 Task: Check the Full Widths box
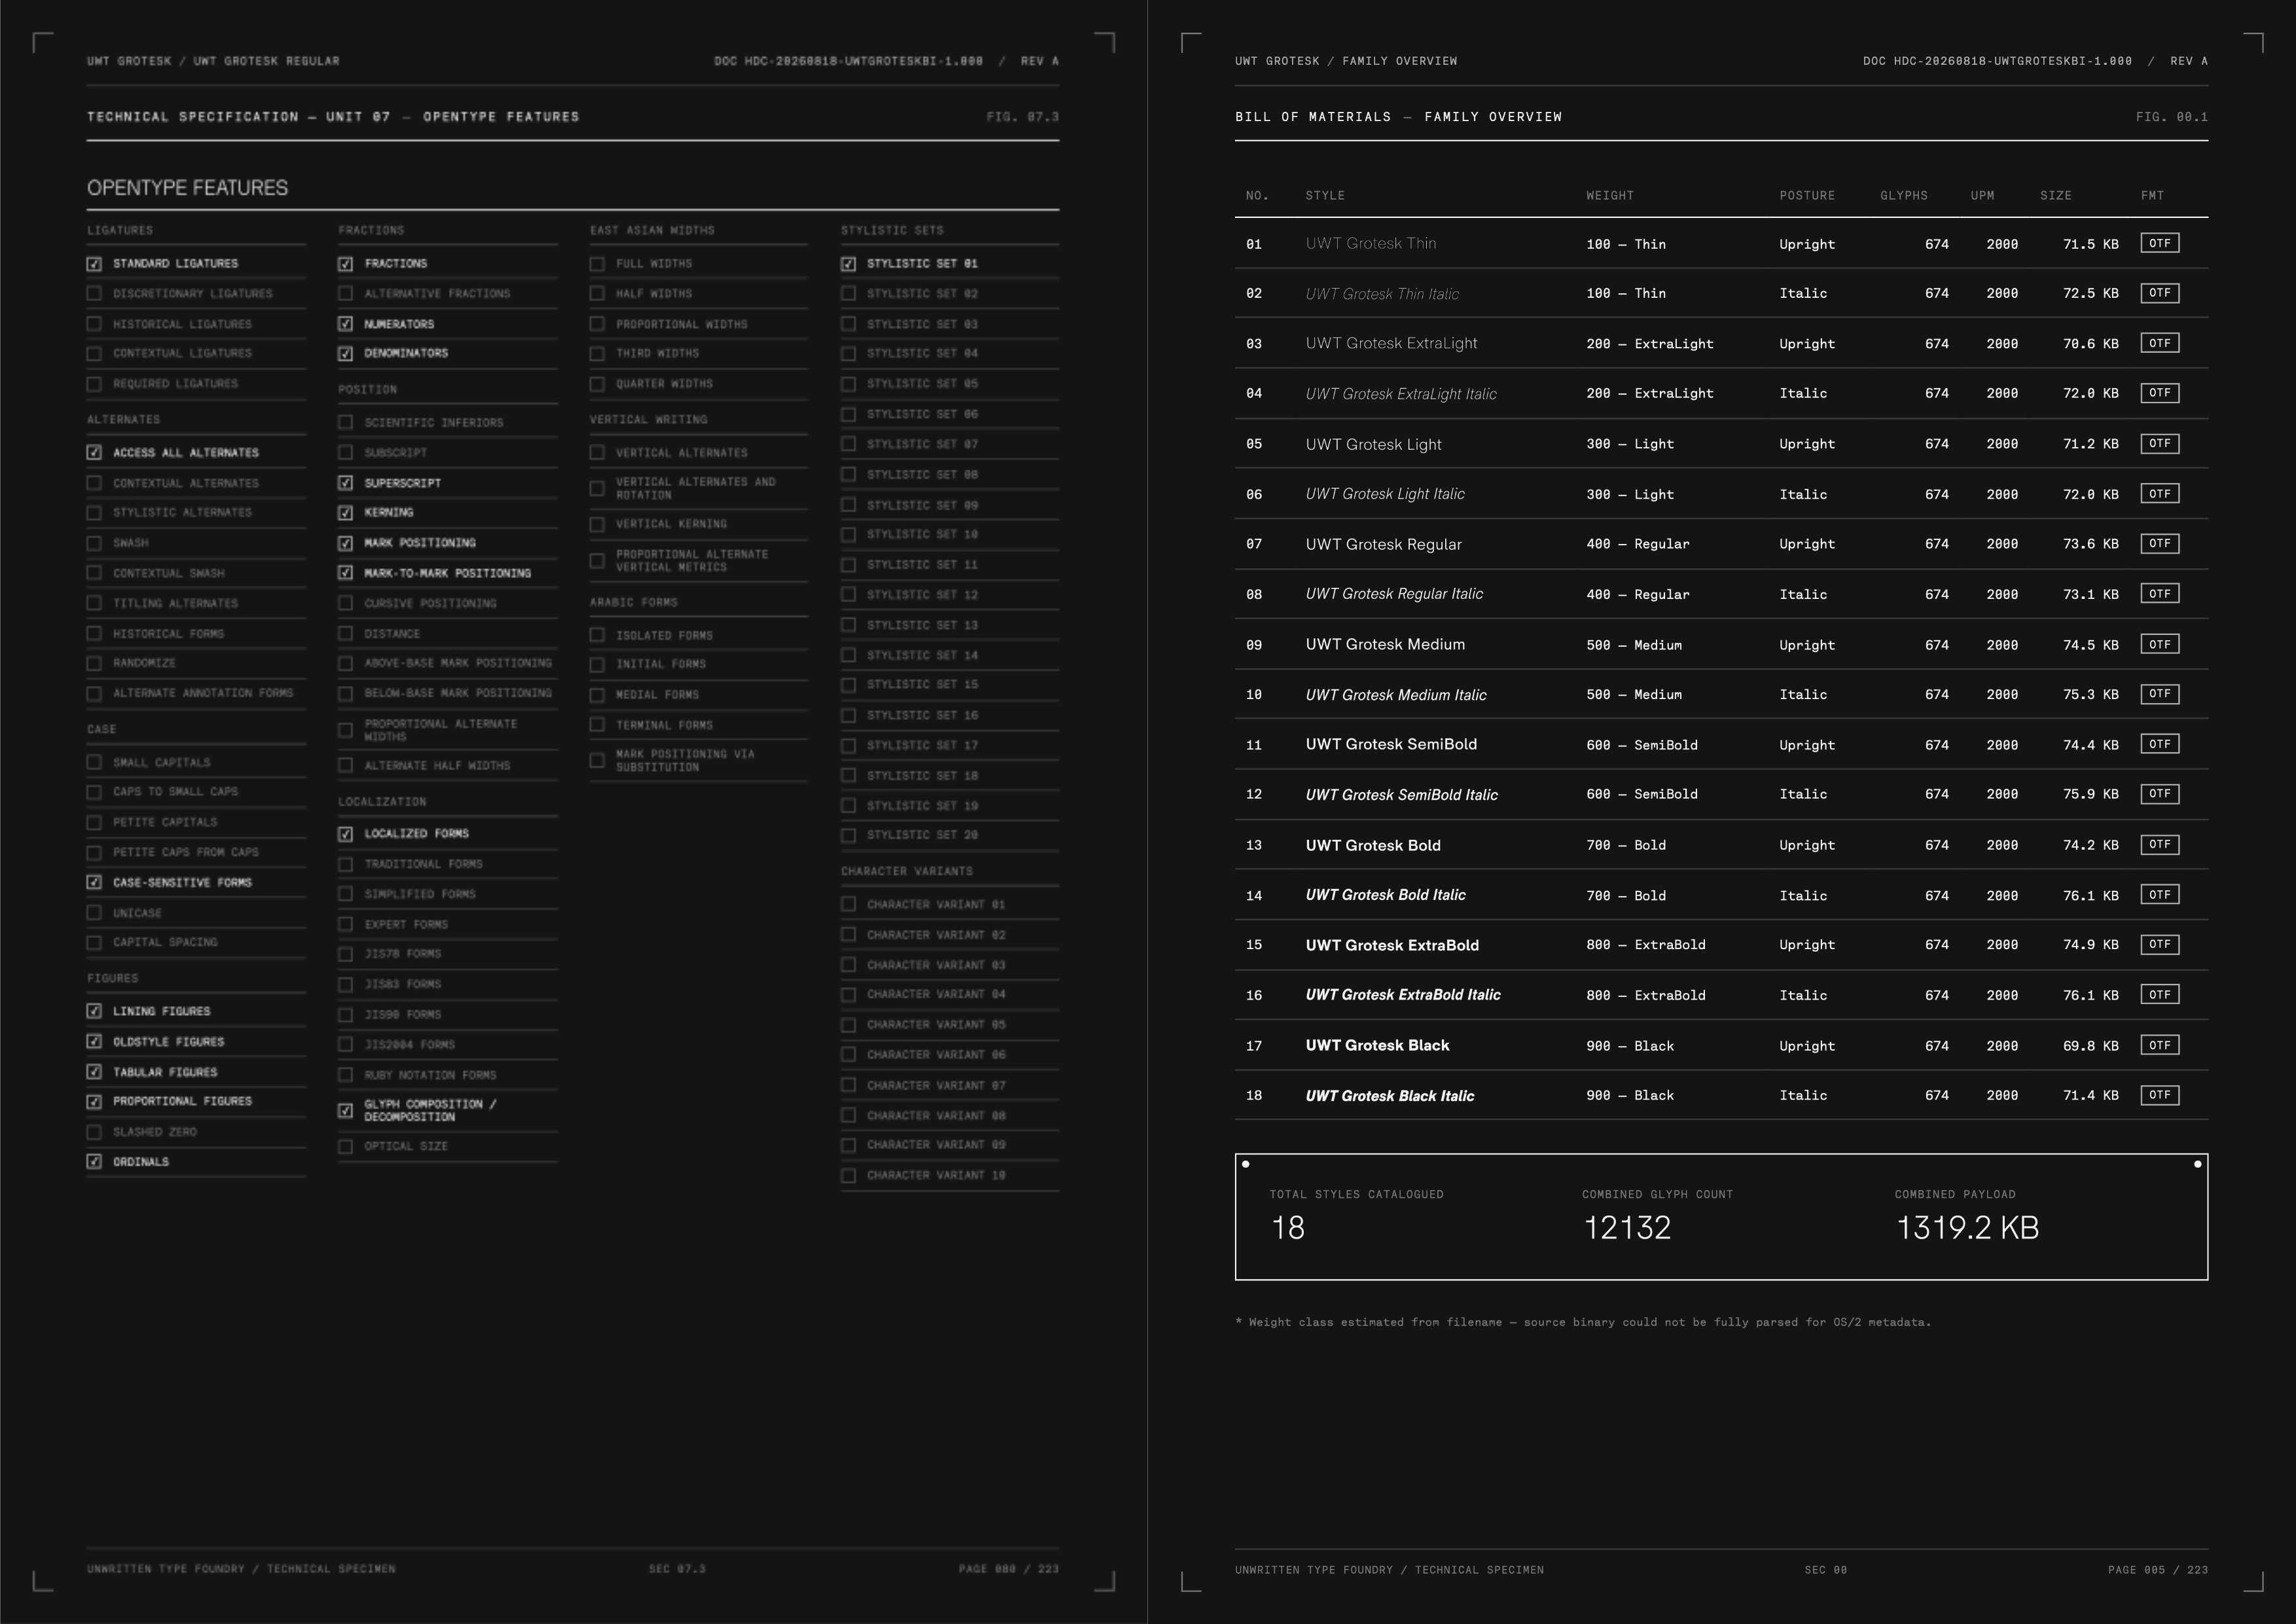[x=597, y=264]
